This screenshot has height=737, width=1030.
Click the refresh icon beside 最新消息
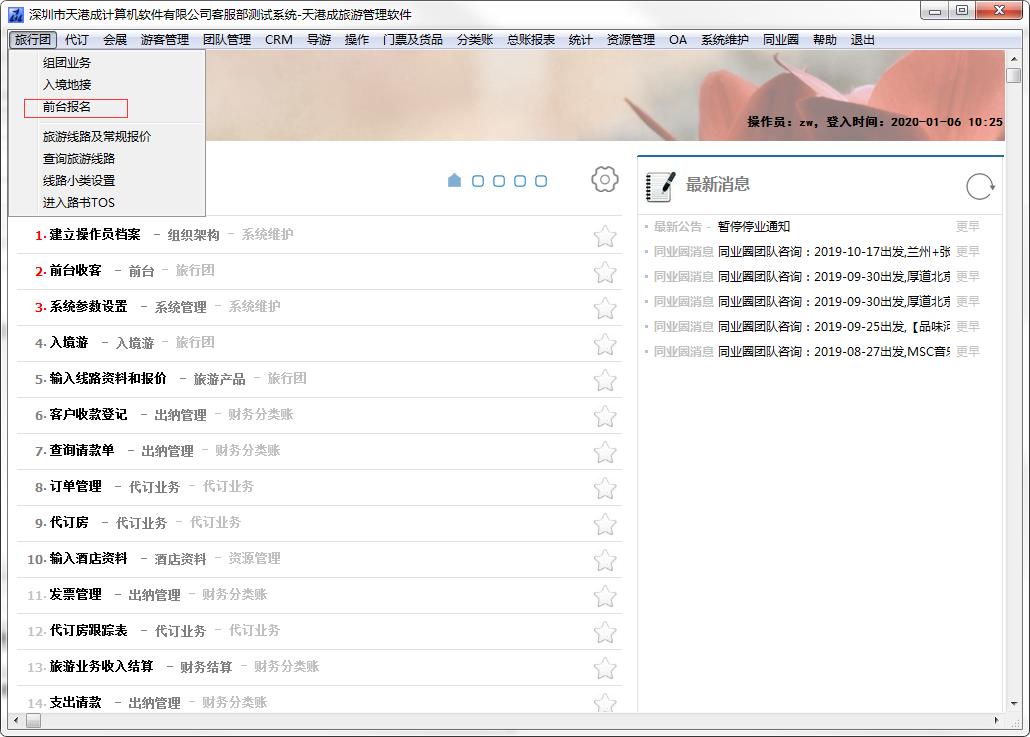[x=980, y=186]
